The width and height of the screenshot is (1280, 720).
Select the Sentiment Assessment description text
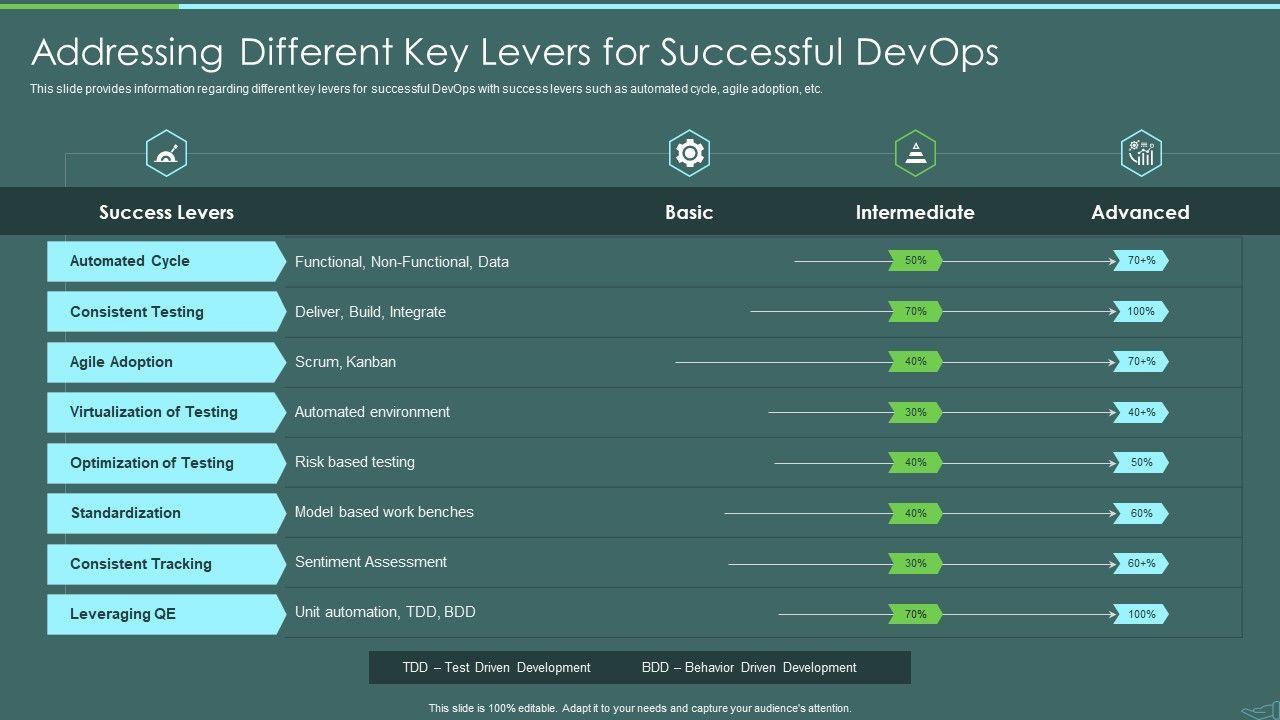coord(371,562)
